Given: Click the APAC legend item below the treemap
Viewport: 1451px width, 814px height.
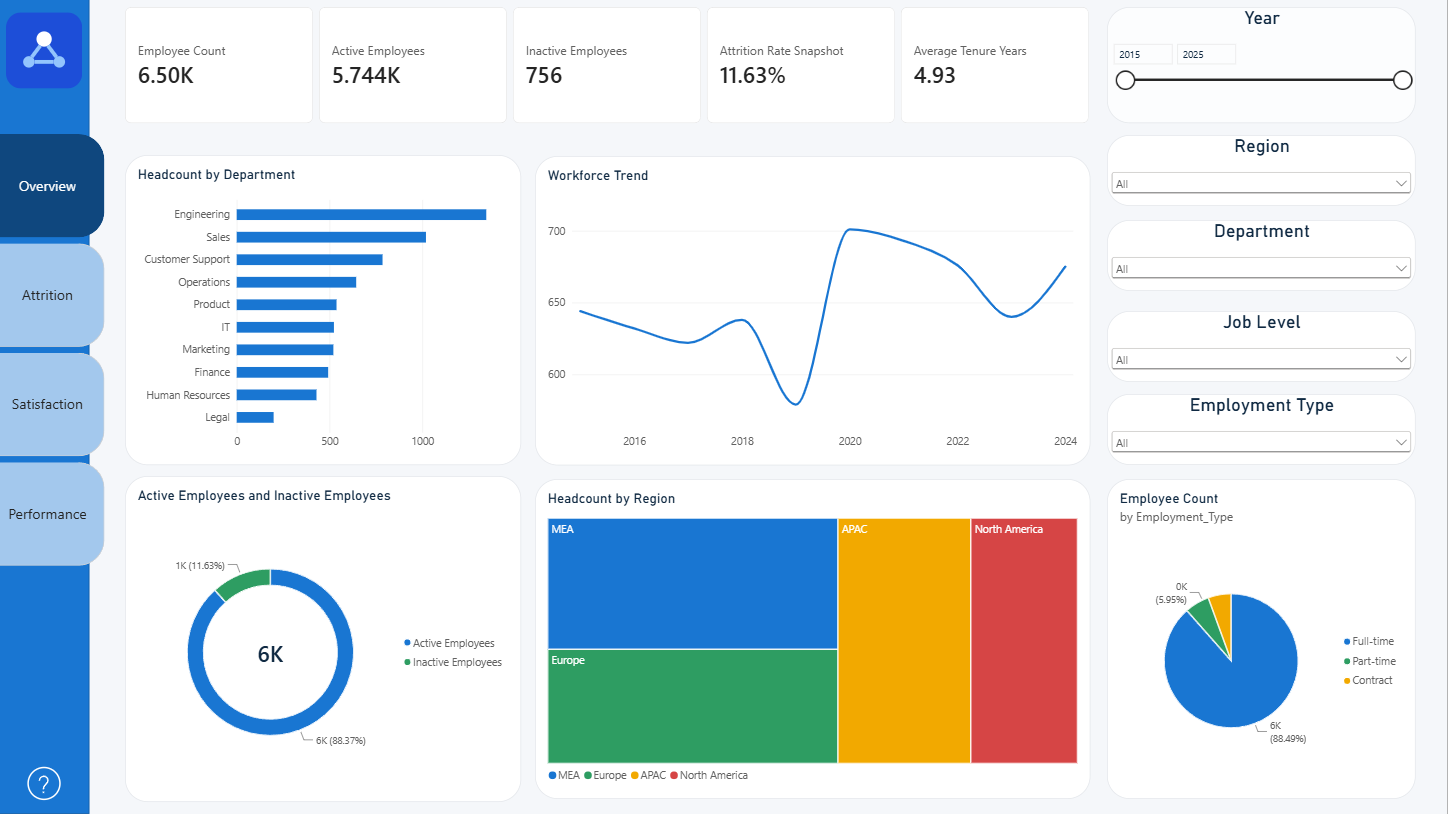Looking at the screenshot, I should [x=648, y=775].
